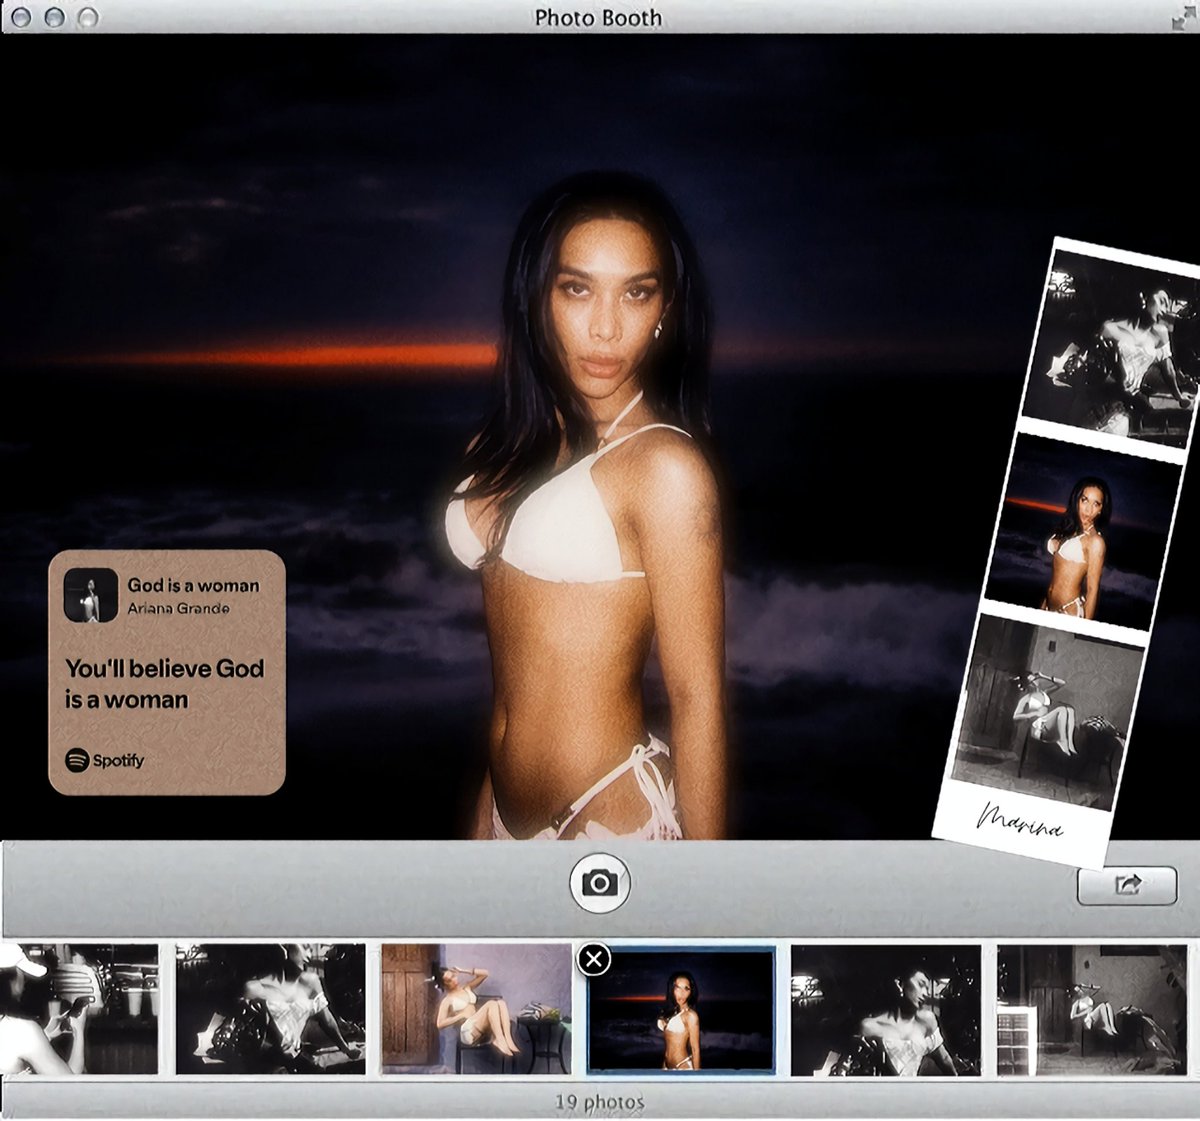Click the lyric "You'll believe God is a woman"
Viewport: 1200px width, 1121px height.
pos(165,684)
